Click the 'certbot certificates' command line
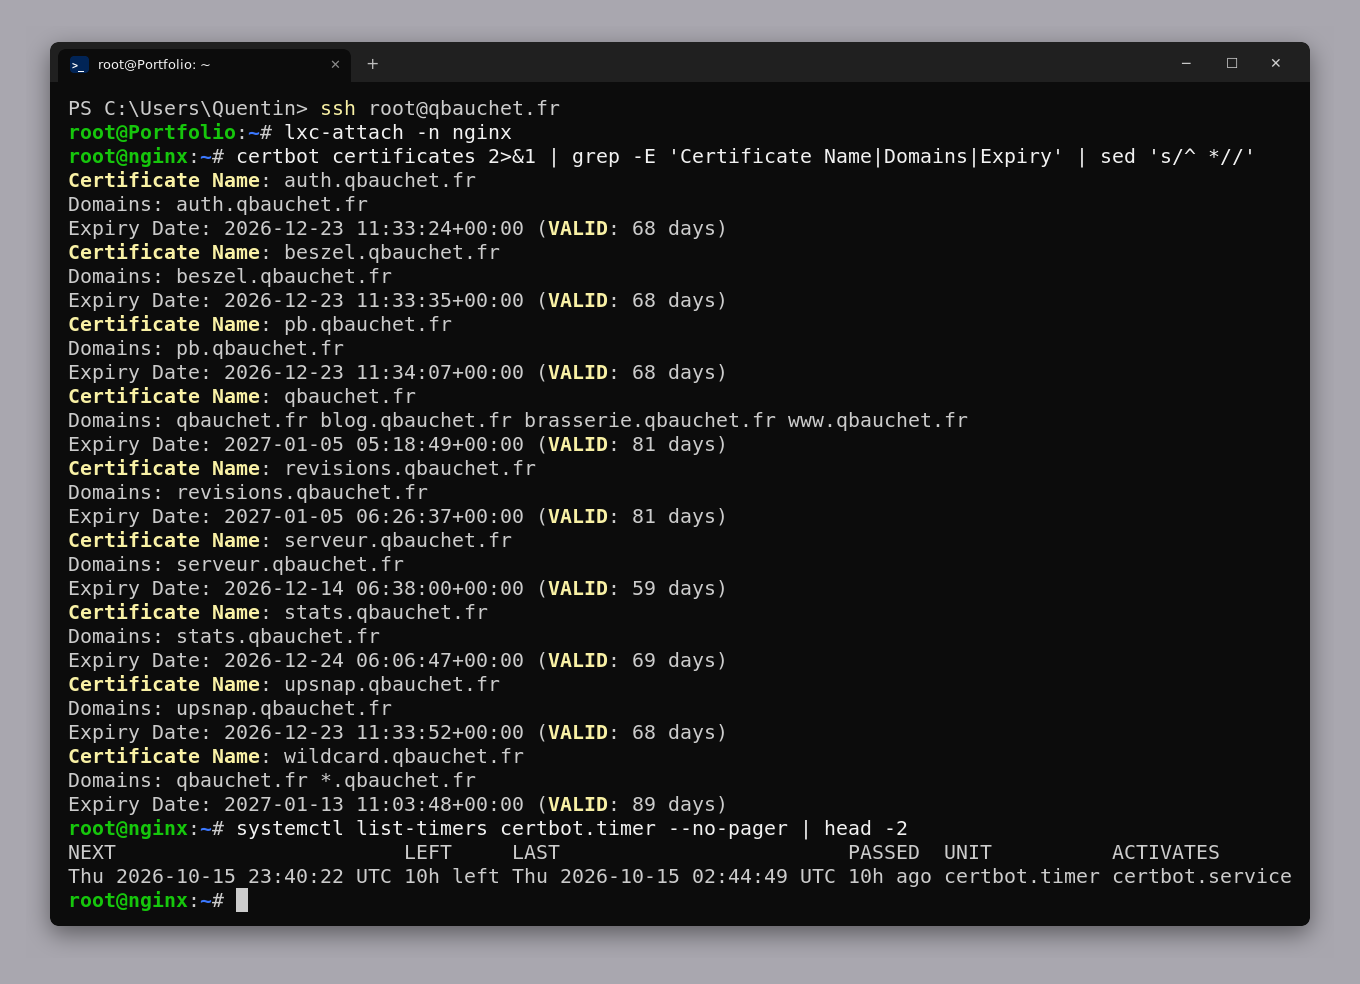The width and height of the screenshot is (1360, 984). [745, 156]
